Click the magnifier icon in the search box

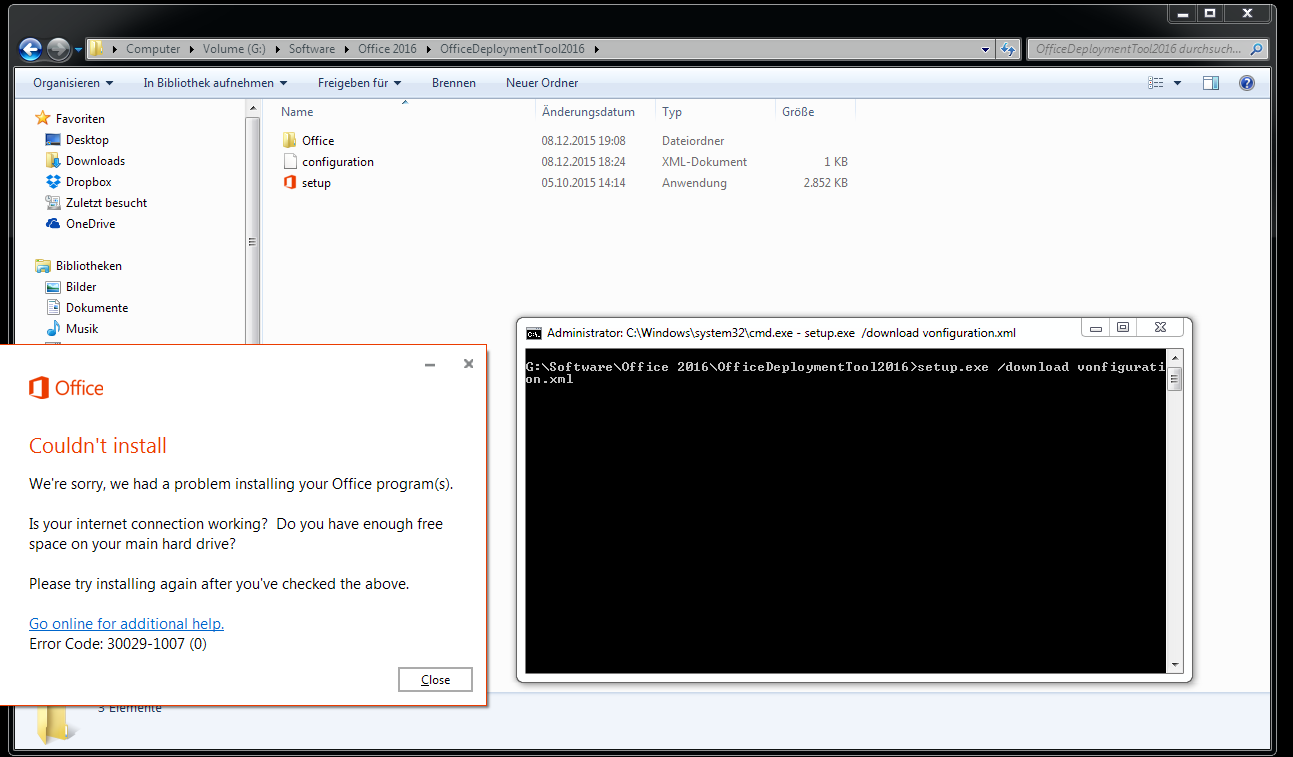coord(1256,49)
